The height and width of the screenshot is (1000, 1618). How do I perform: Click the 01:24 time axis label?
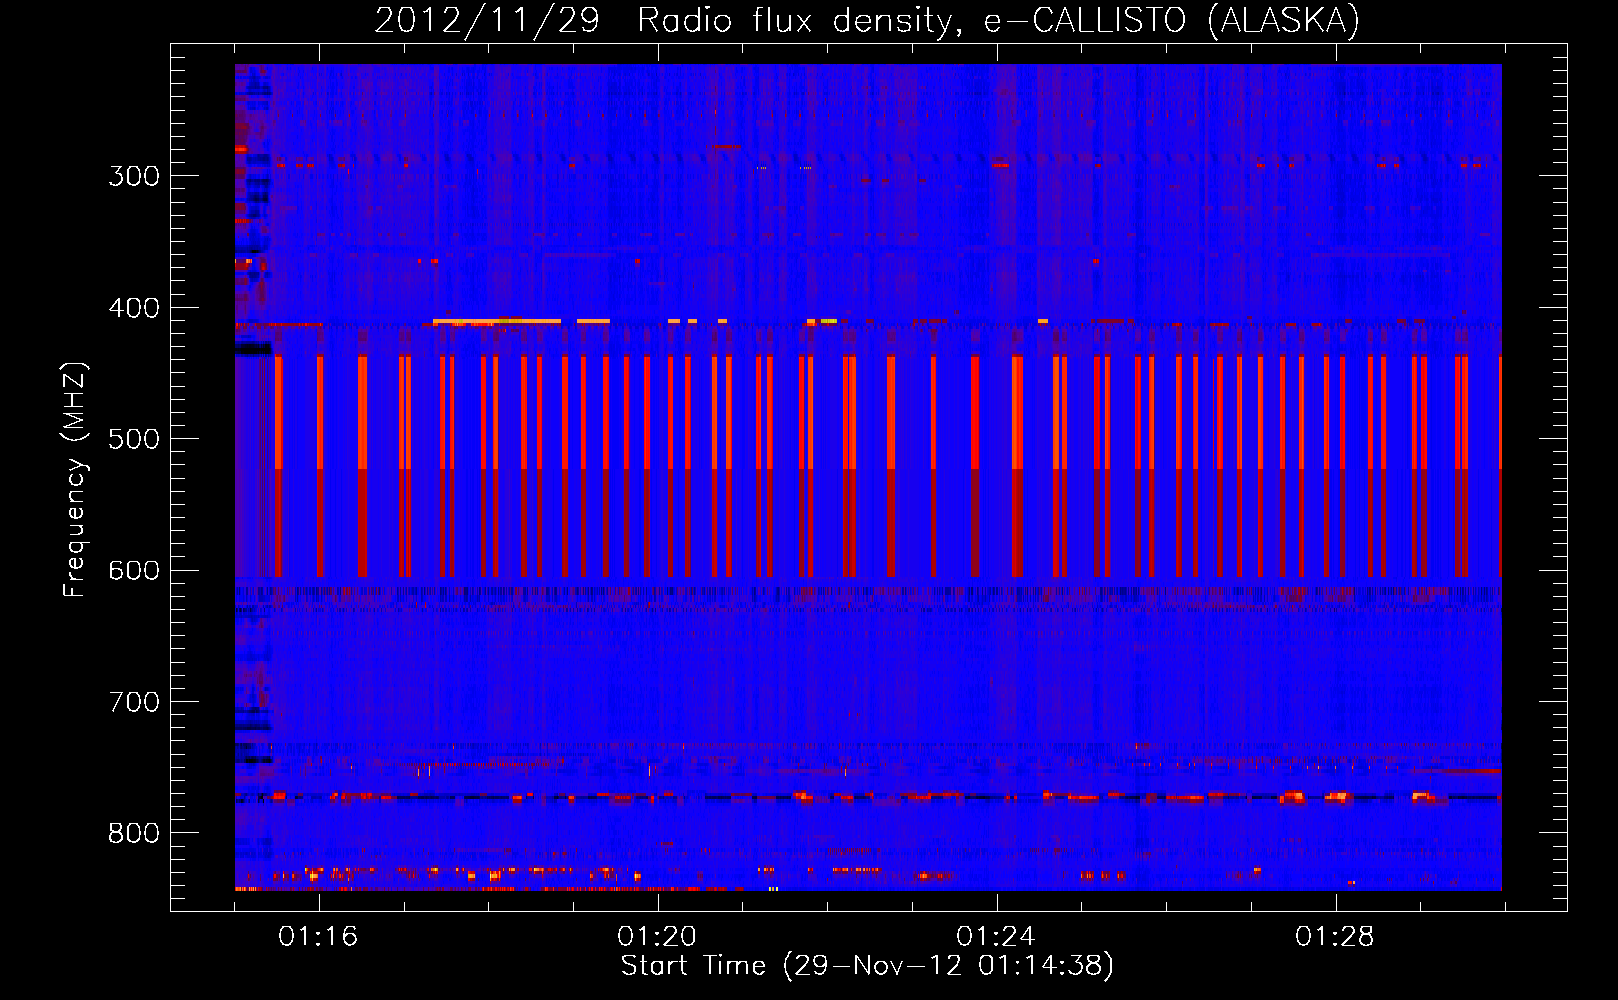coord(996,936)
